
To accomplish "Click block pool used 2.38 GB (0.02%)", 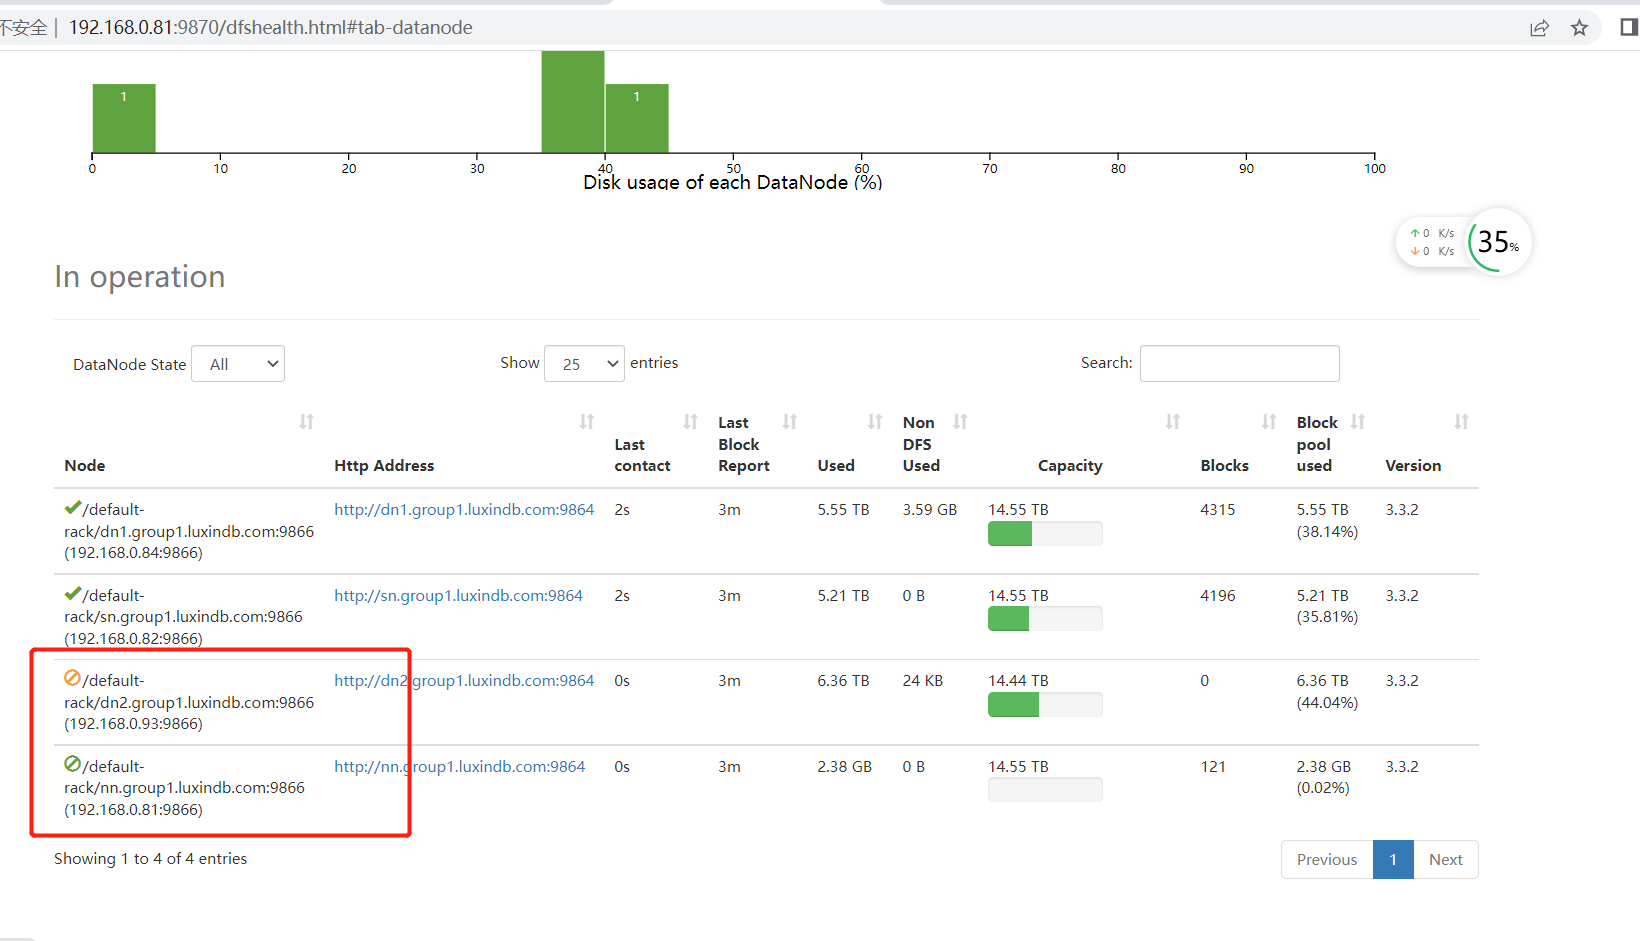I will click(x=1324, y=777).
